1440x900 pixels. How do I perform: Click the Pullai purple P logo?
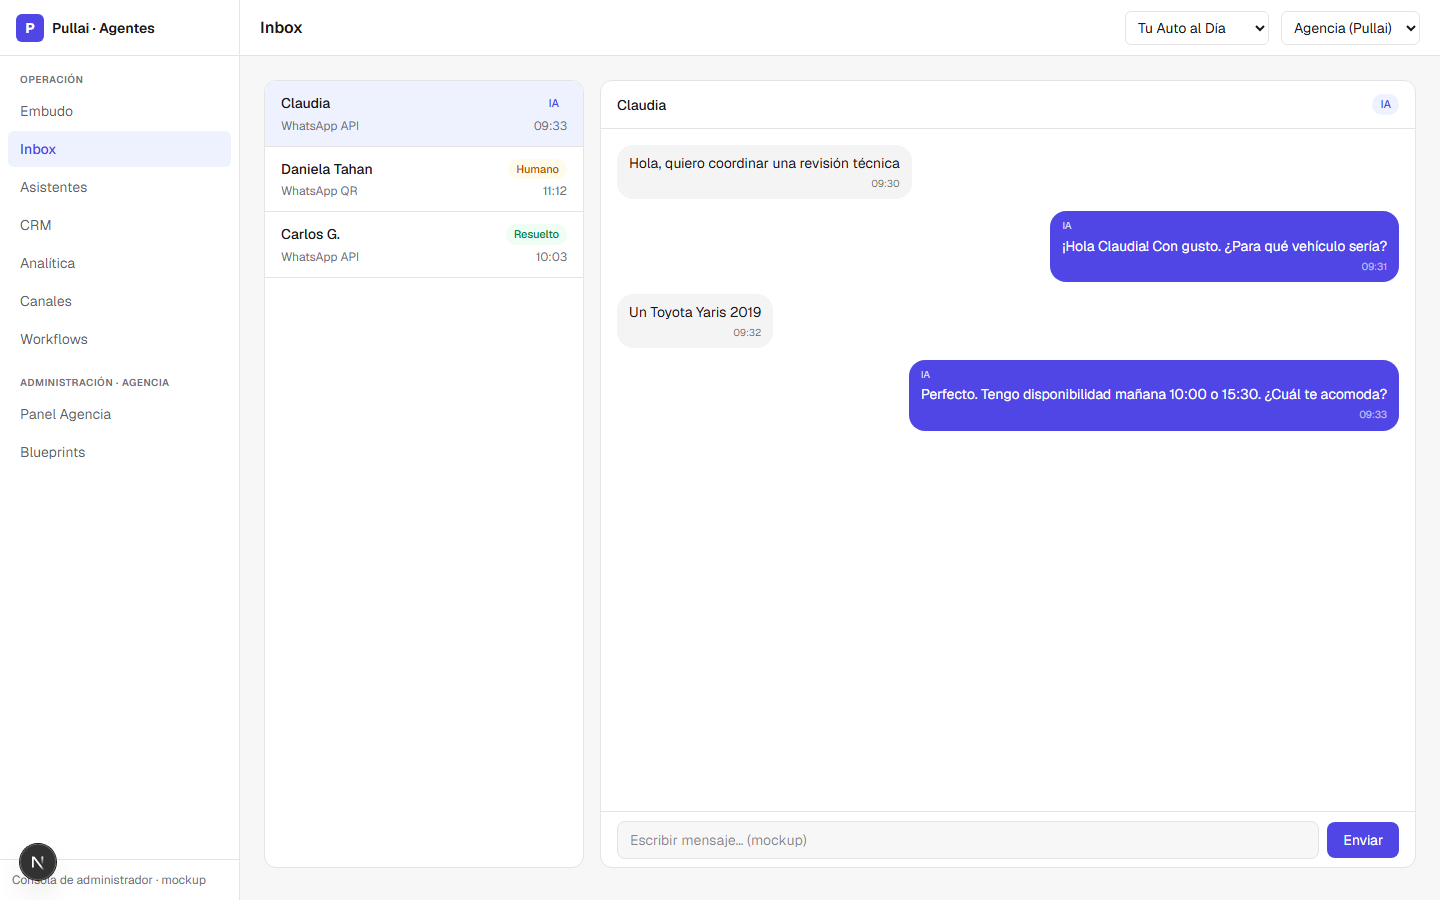(30, 28)
